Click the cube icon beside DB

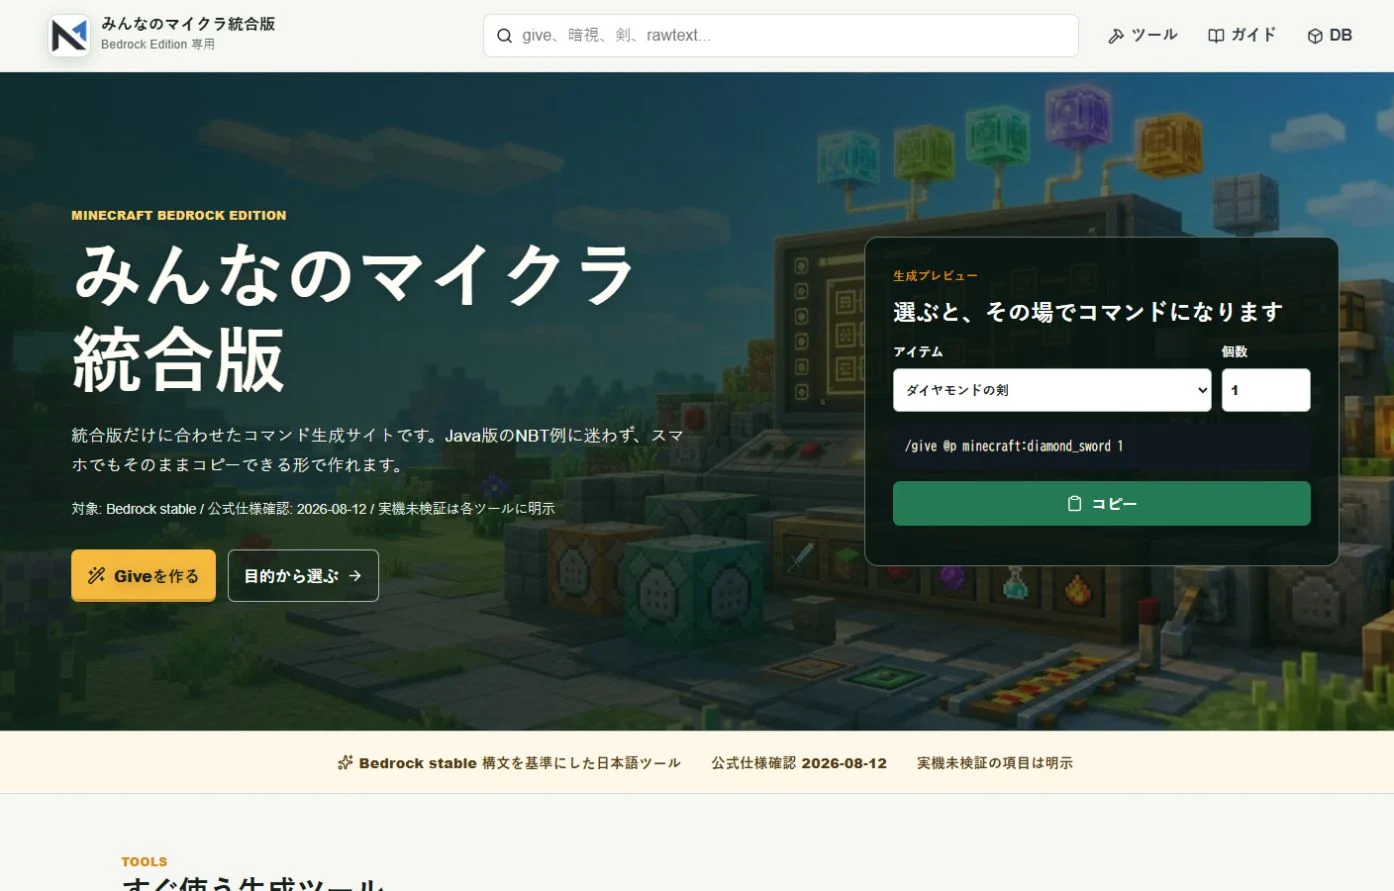1315,36
